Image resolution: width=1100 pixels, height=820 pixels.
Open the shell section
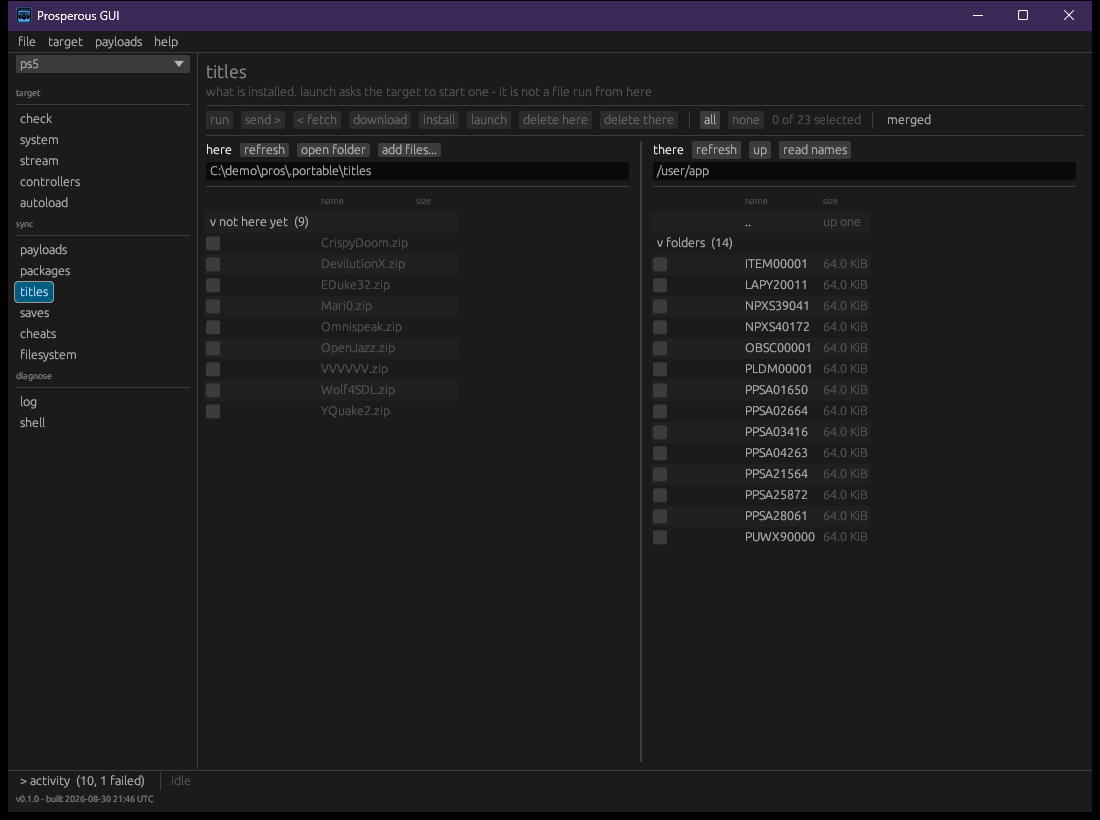(32, 423)
